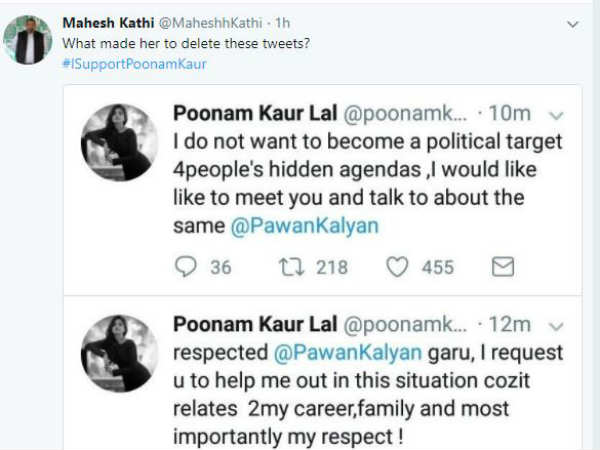Open the dropdown arrow on the 12m tweet

(x=556, y=325)
